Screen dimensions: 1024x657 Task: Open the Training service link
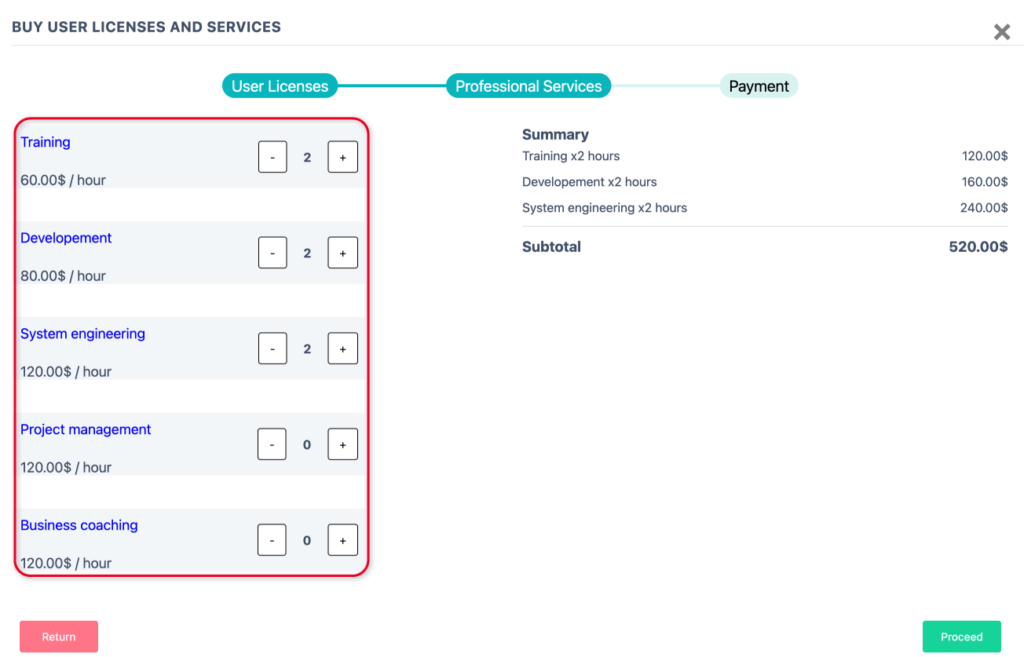[45, 142]
